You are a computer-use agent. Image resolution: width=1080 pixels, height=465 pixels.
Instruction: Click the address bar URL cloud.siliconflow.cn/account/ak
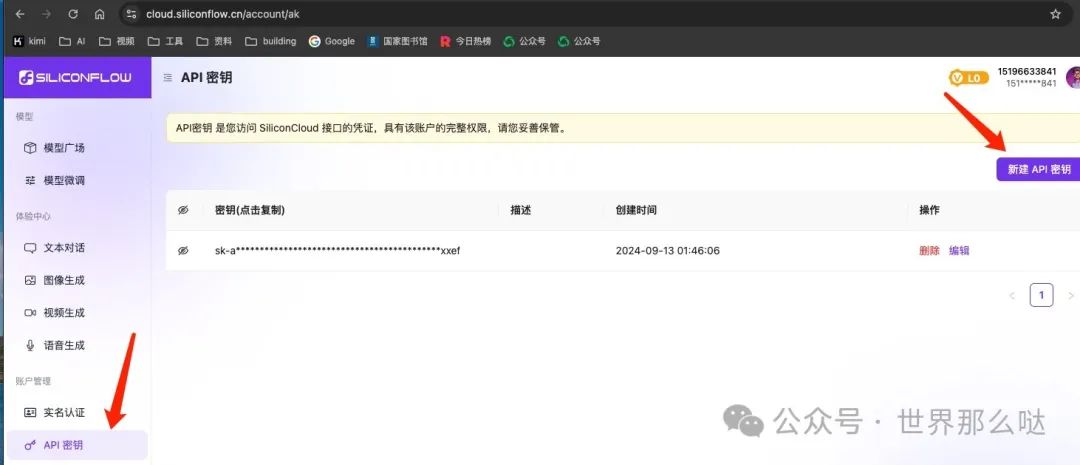[222, 14]
